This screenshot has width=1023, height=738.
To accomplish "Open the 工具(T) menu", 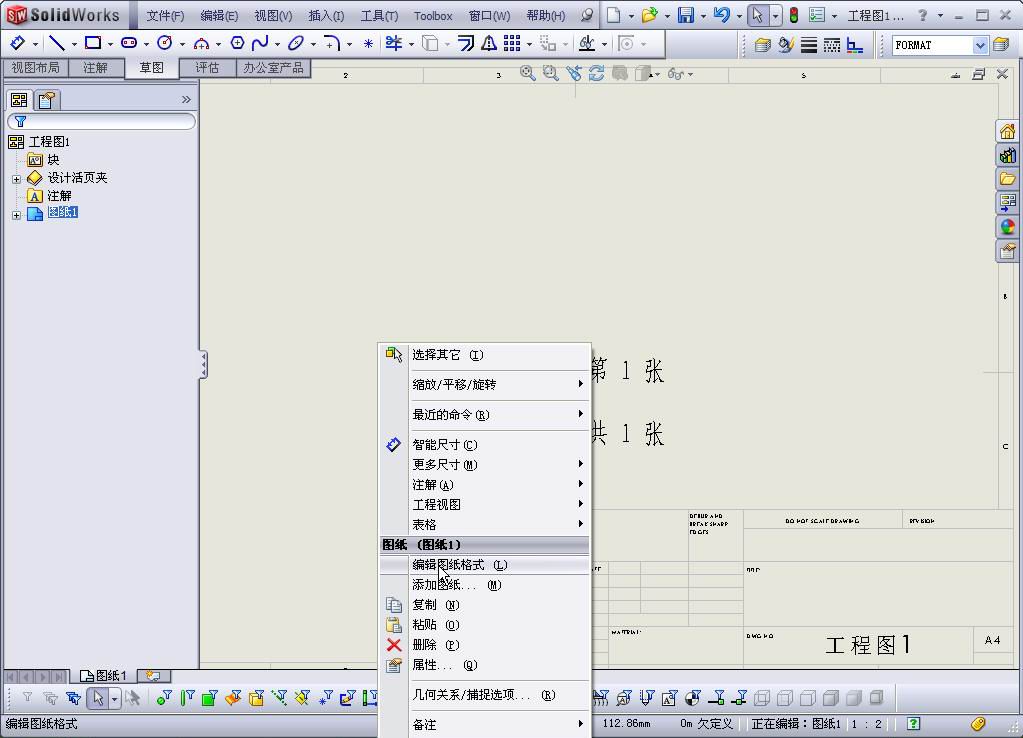I will click(x=379, y=16).
